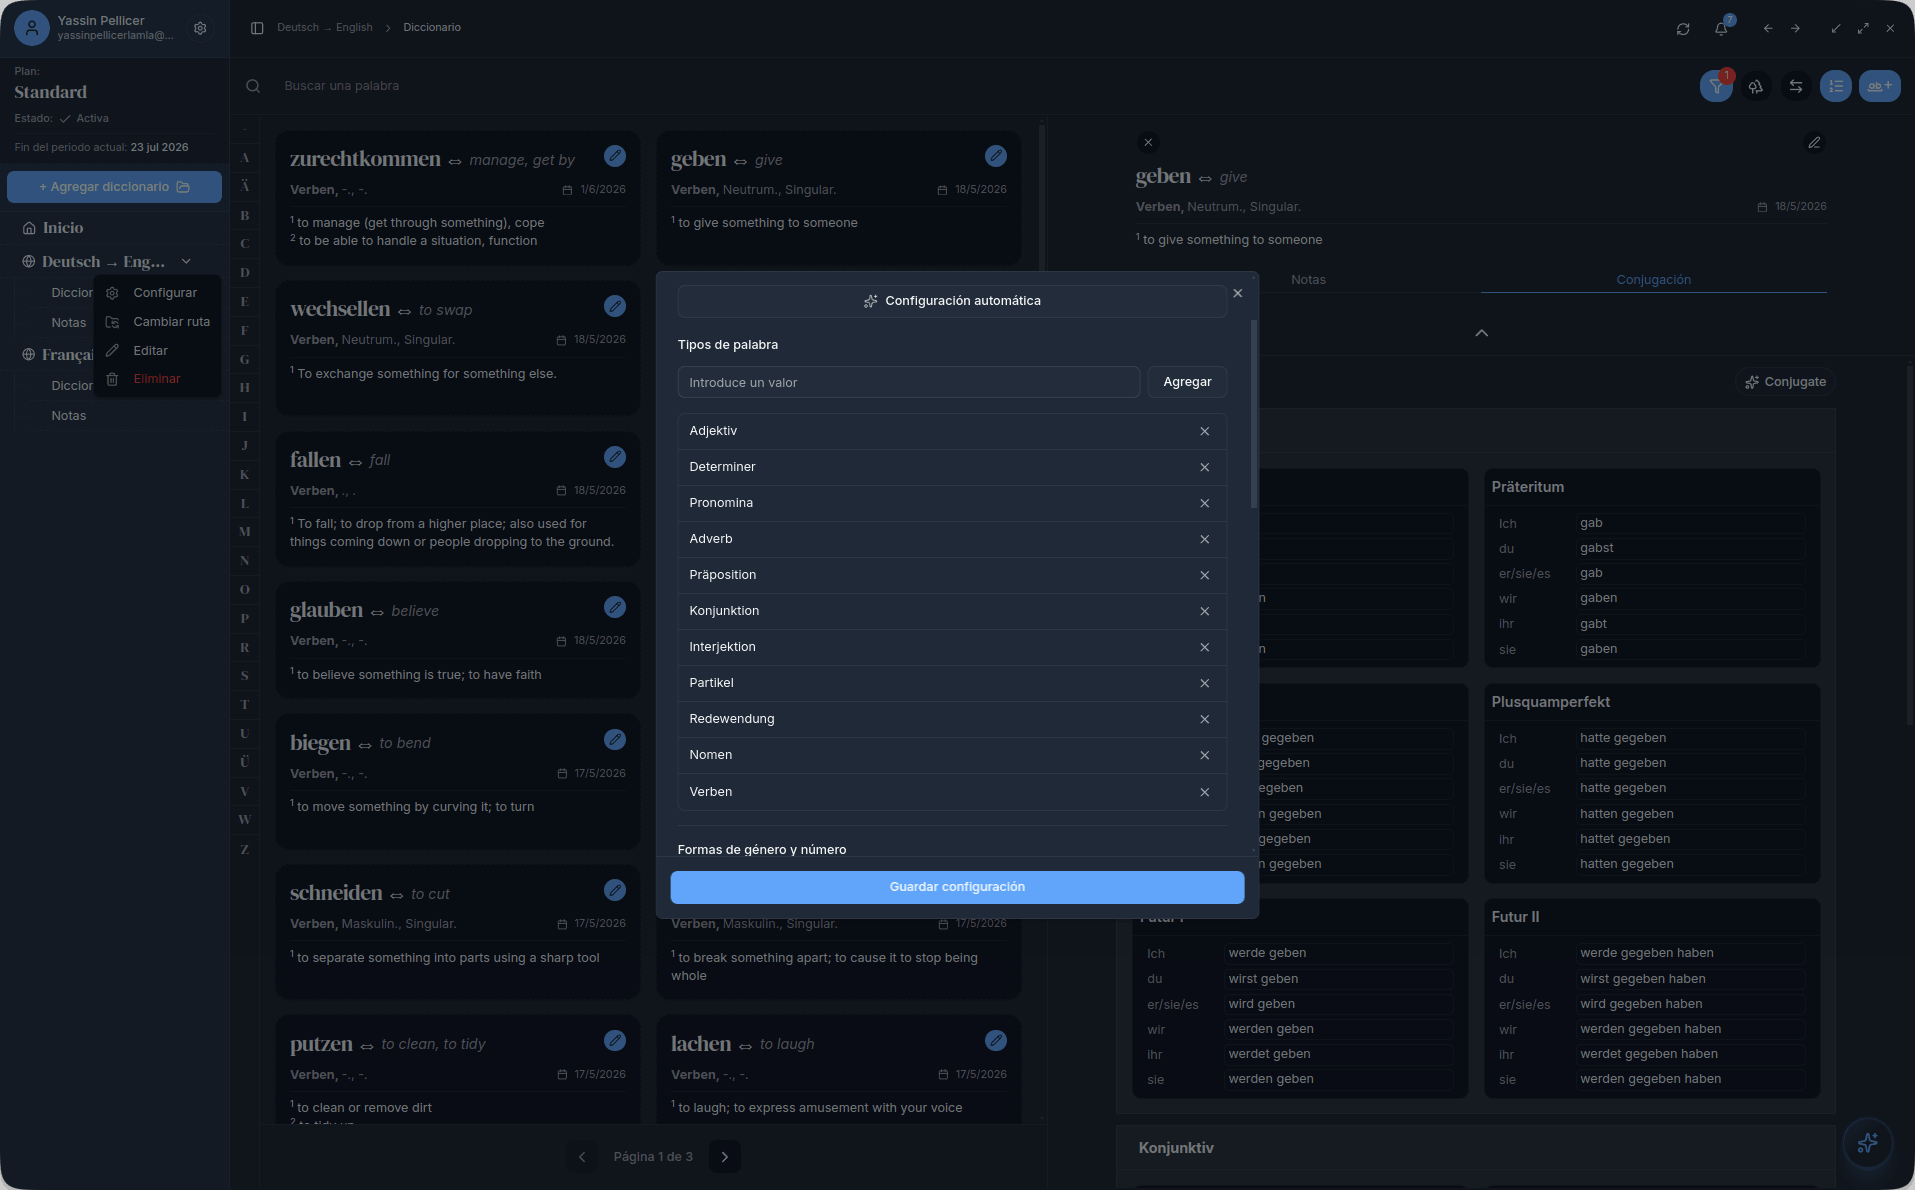Click Diccionario breadcrumb
Screen dimensions: 1915x1190
coord(432,28)
